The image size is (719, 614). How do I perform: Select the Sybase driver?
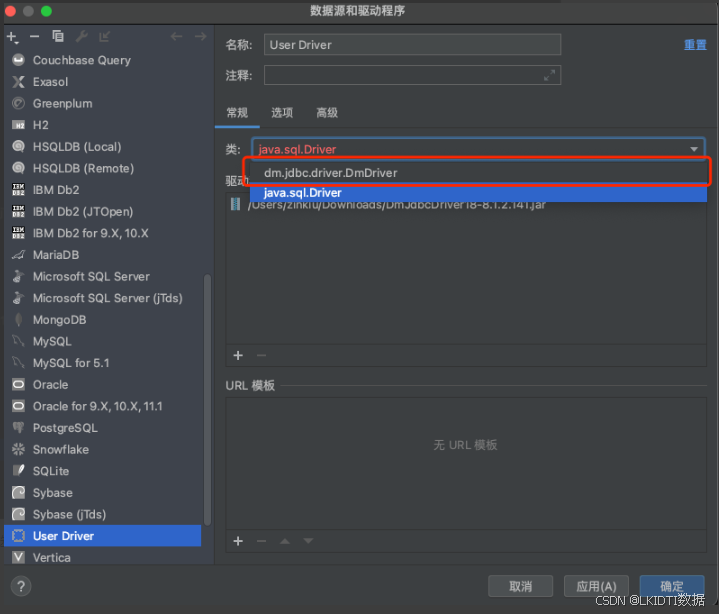pyautogui.click(x=103, y=492)
